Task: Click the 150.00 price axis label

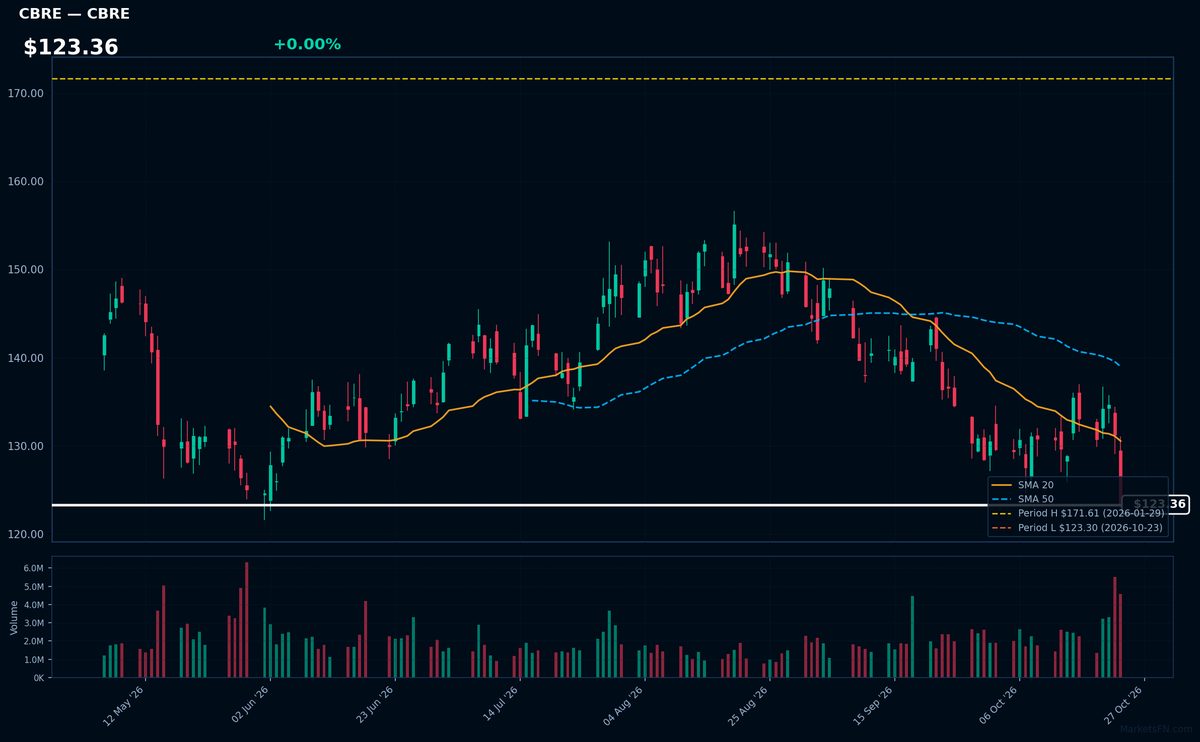Action: click(x=27, y=270)
